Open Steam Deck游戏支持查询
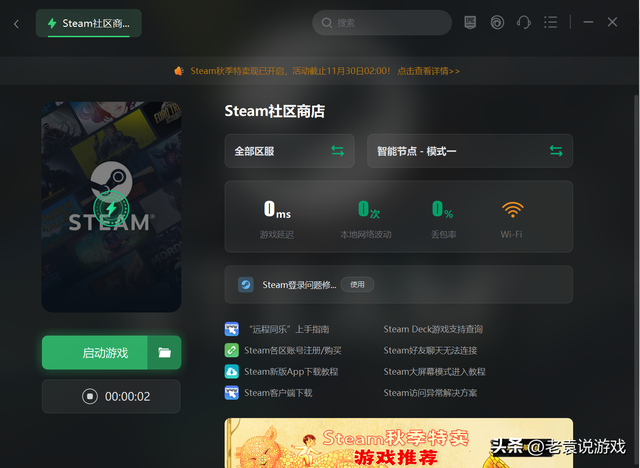 click(x=433, y=329)
